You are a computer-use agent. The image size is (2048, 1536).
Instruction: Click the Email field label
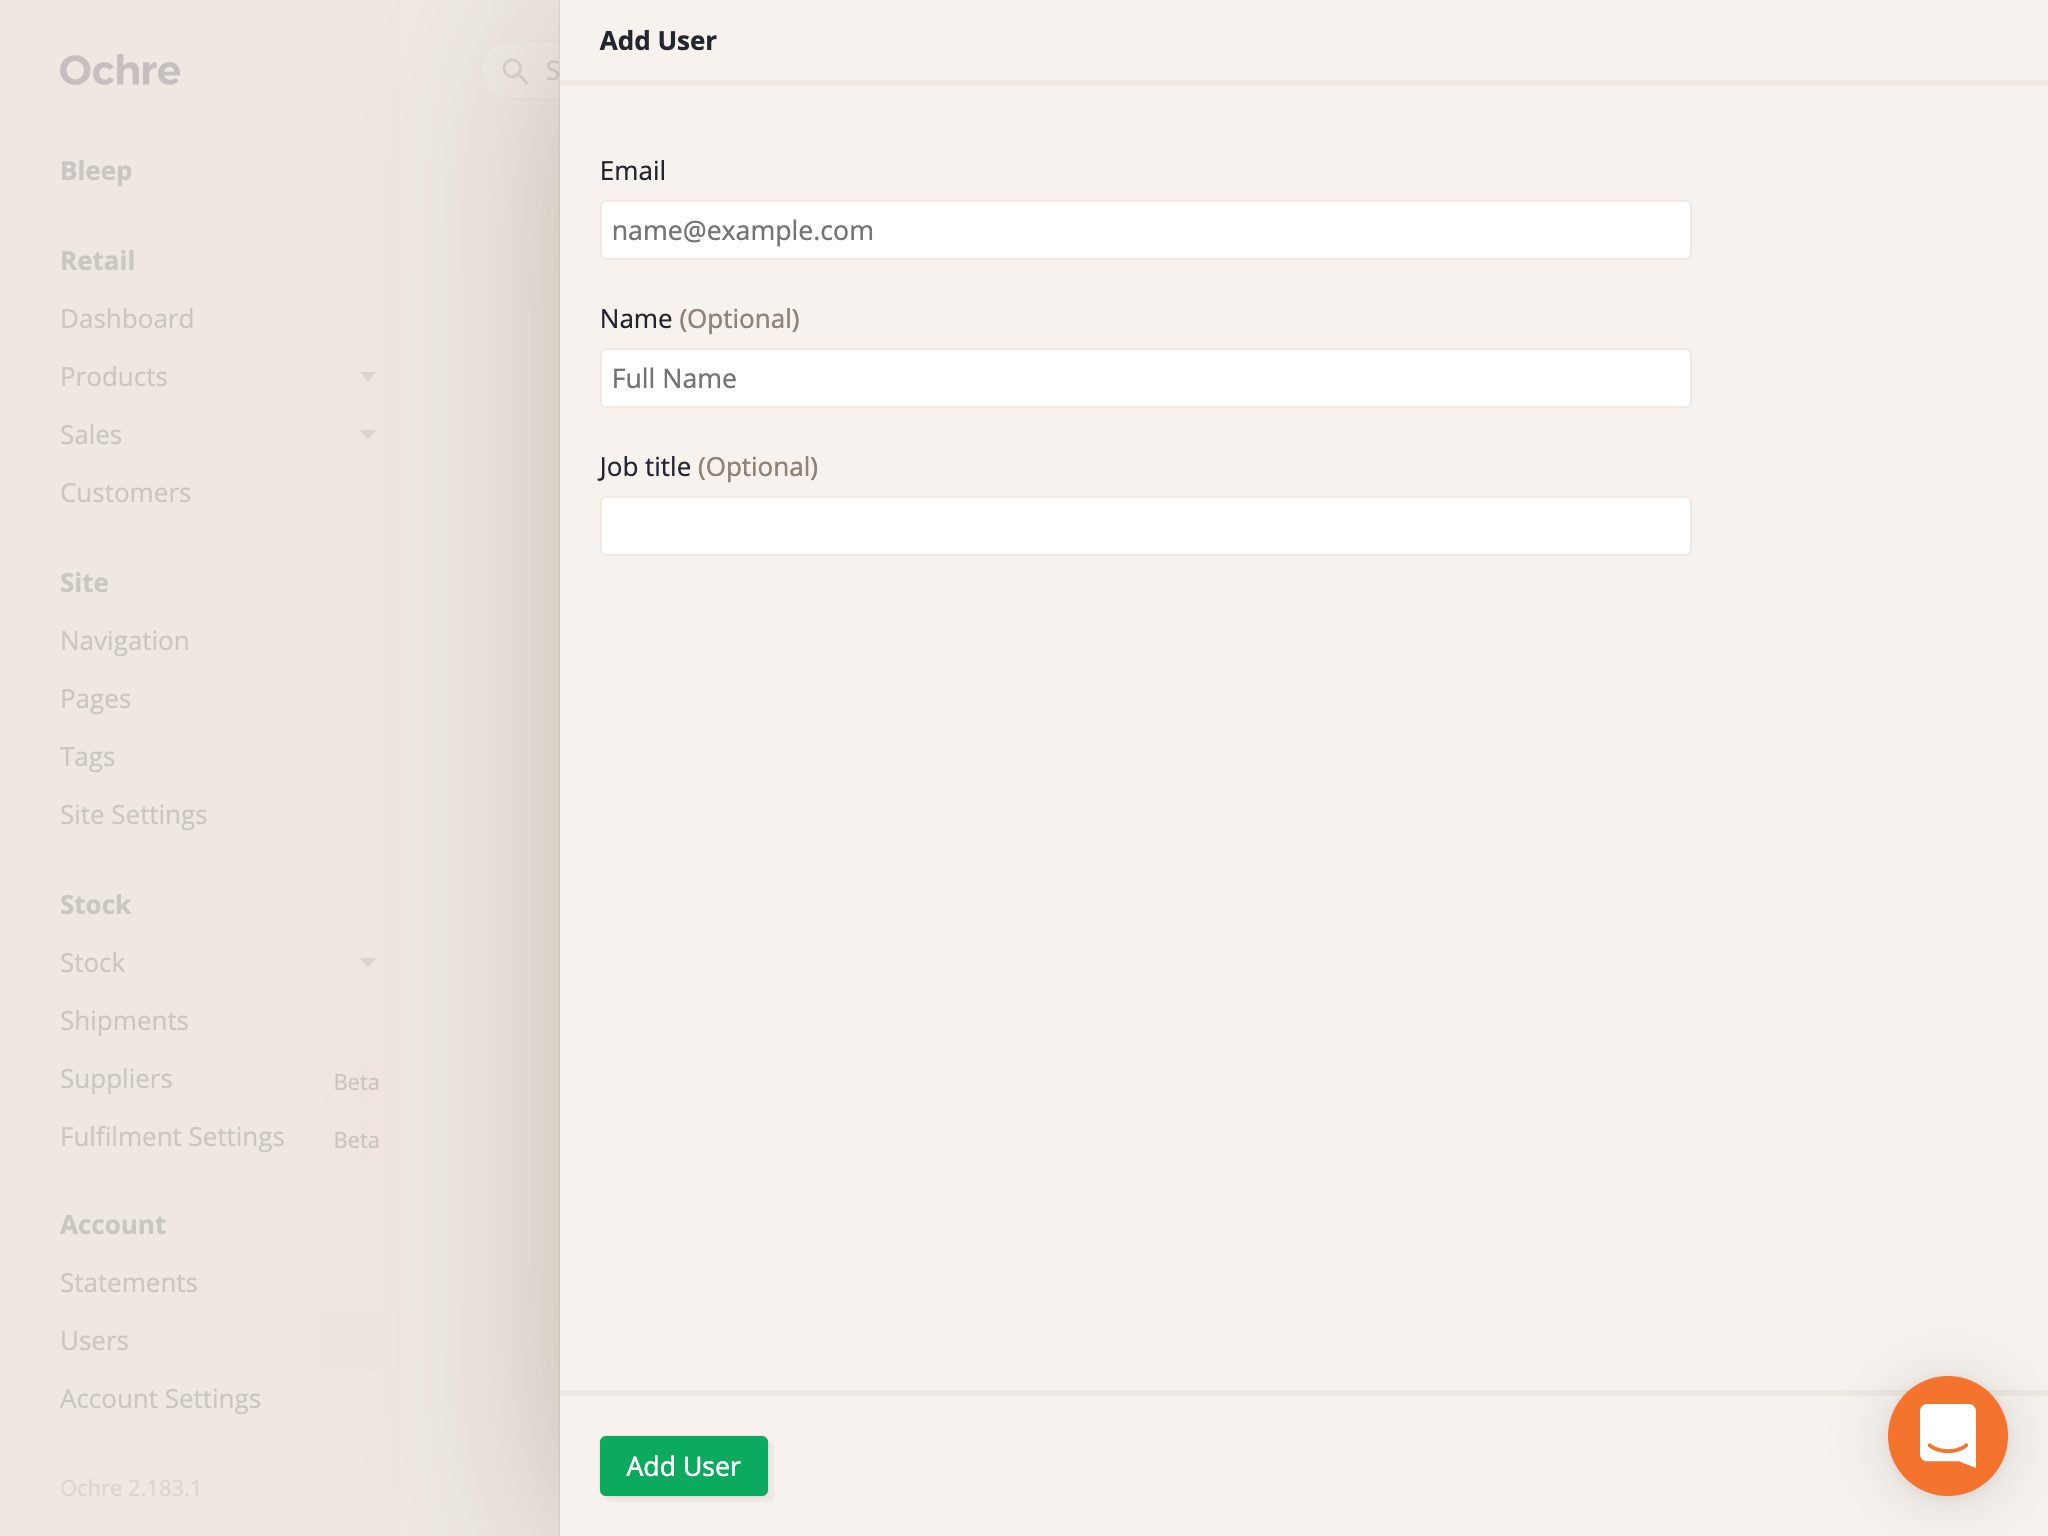point(633,171)
